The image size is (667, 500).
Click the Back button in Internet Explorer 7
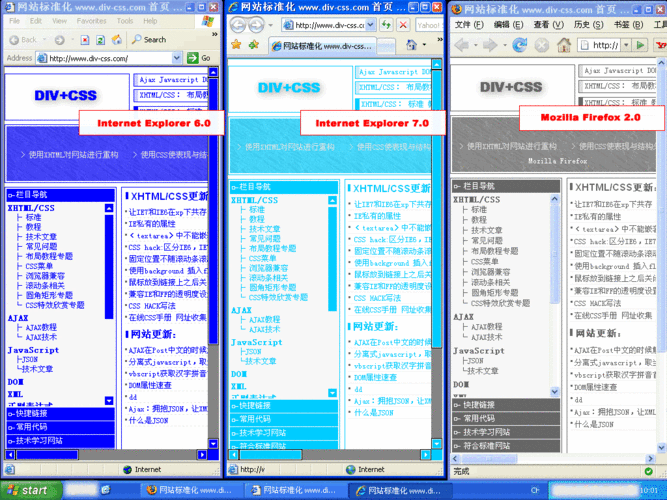click(x=238, y=26)
